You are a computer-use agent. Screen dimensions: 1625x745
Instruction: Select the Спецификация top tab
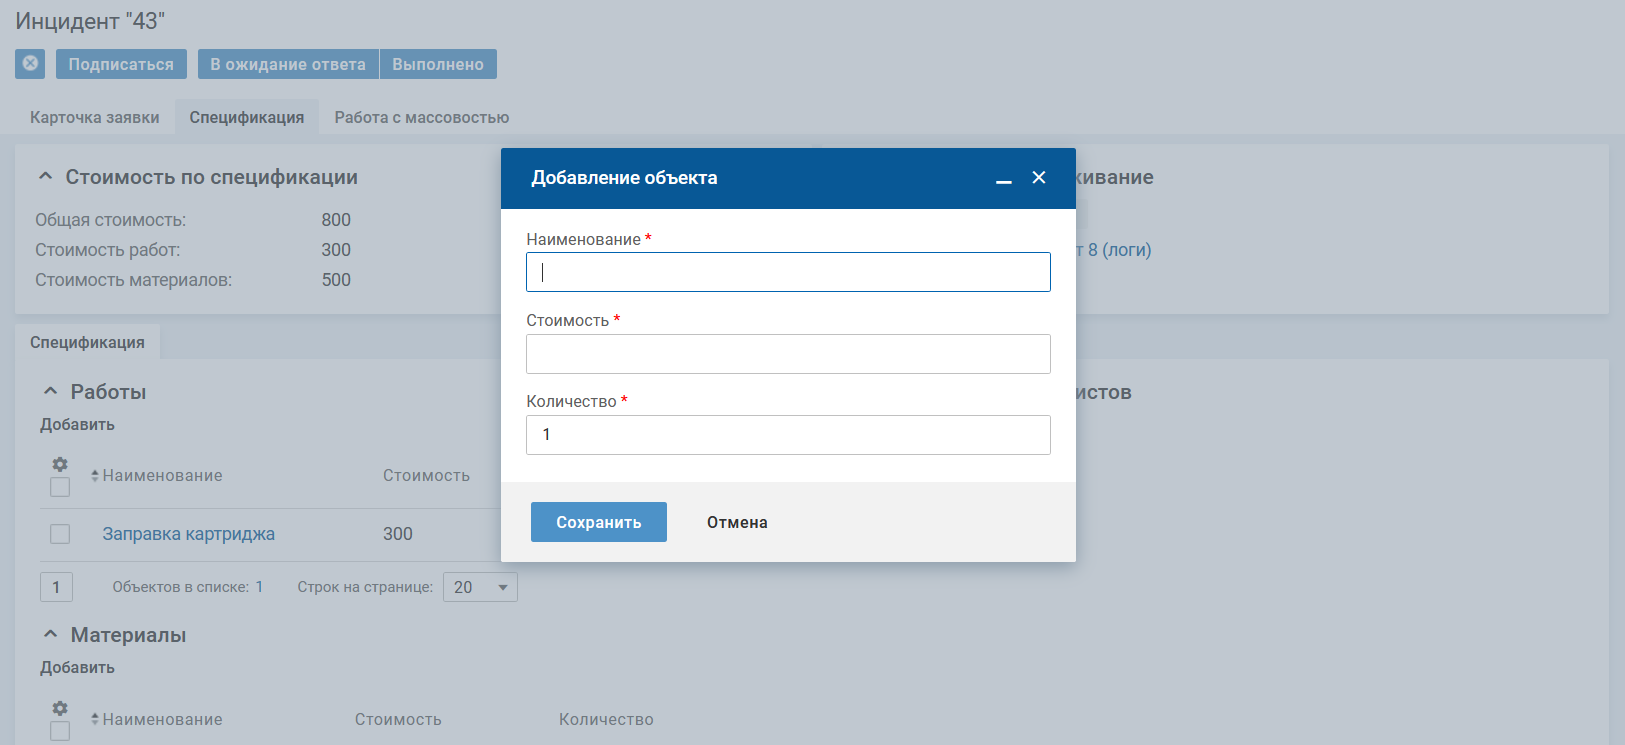point(247,117)
